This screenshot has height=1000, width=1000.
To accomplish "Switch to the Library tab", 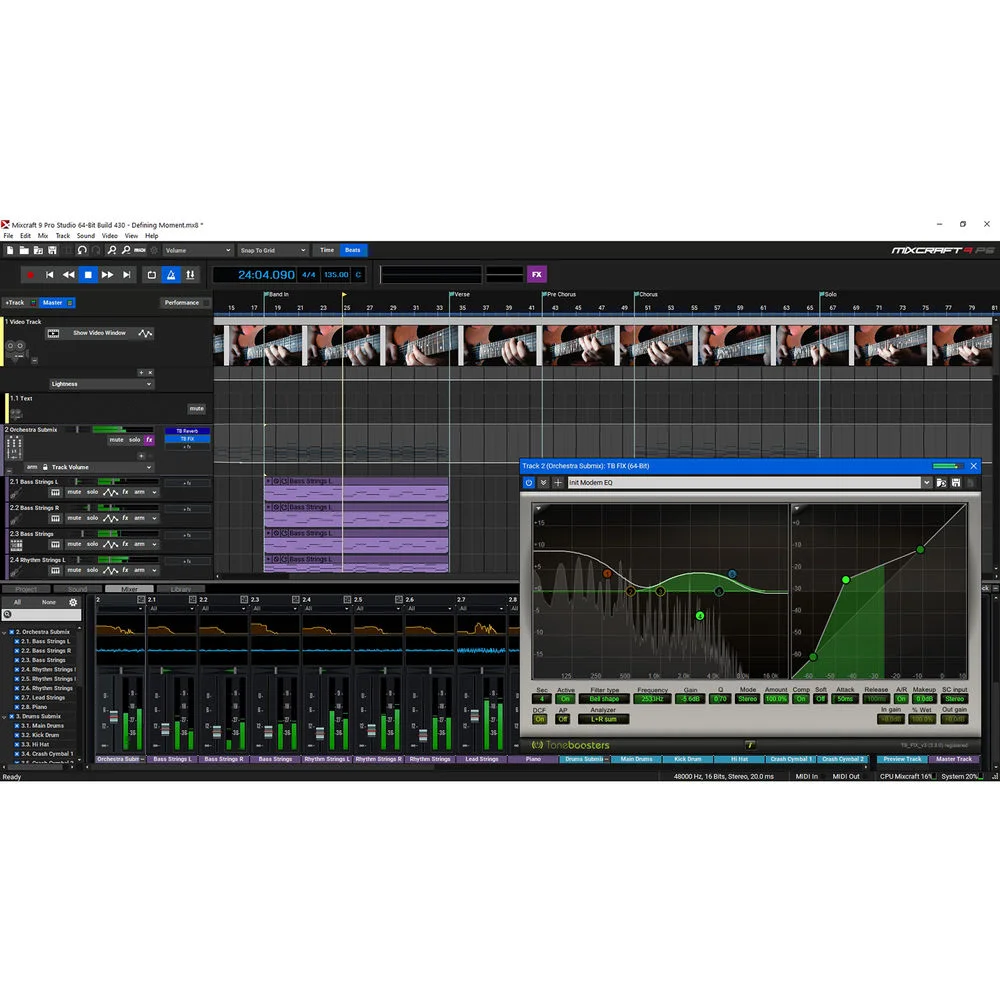I will [x=181, y=589].
